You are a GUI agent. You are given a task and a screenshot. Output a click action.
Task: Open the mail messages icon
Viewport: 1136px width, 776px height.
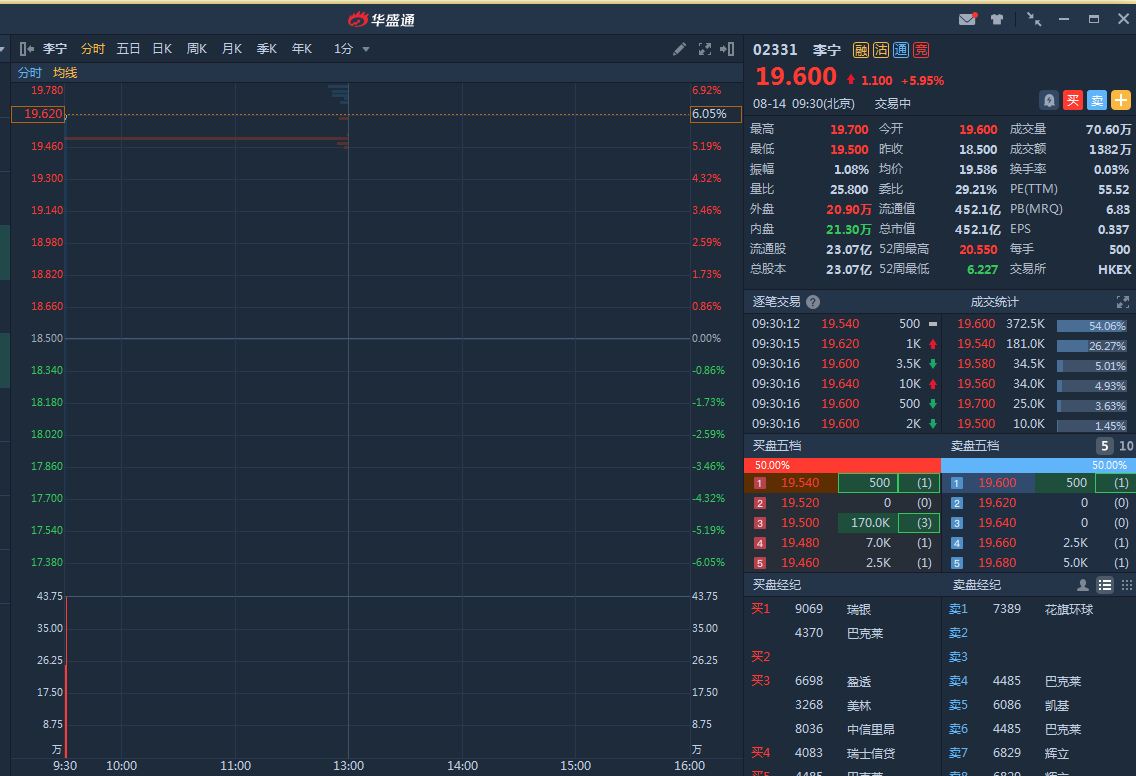pyautogui.click(x=967, y=20)
